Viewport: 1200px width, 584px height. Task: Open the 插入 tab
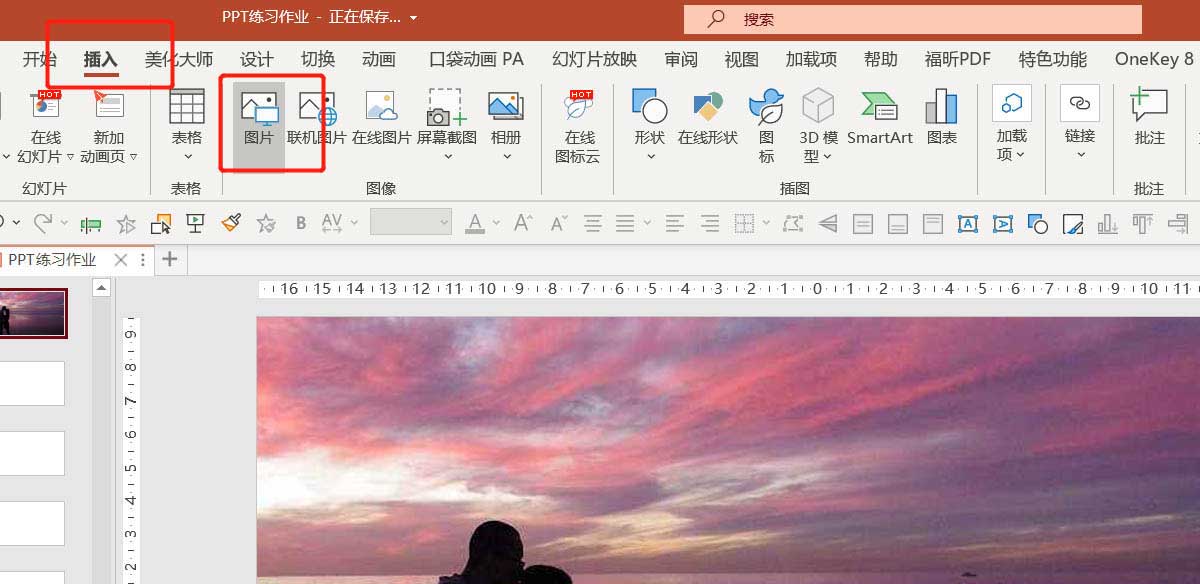coord(100,59)
